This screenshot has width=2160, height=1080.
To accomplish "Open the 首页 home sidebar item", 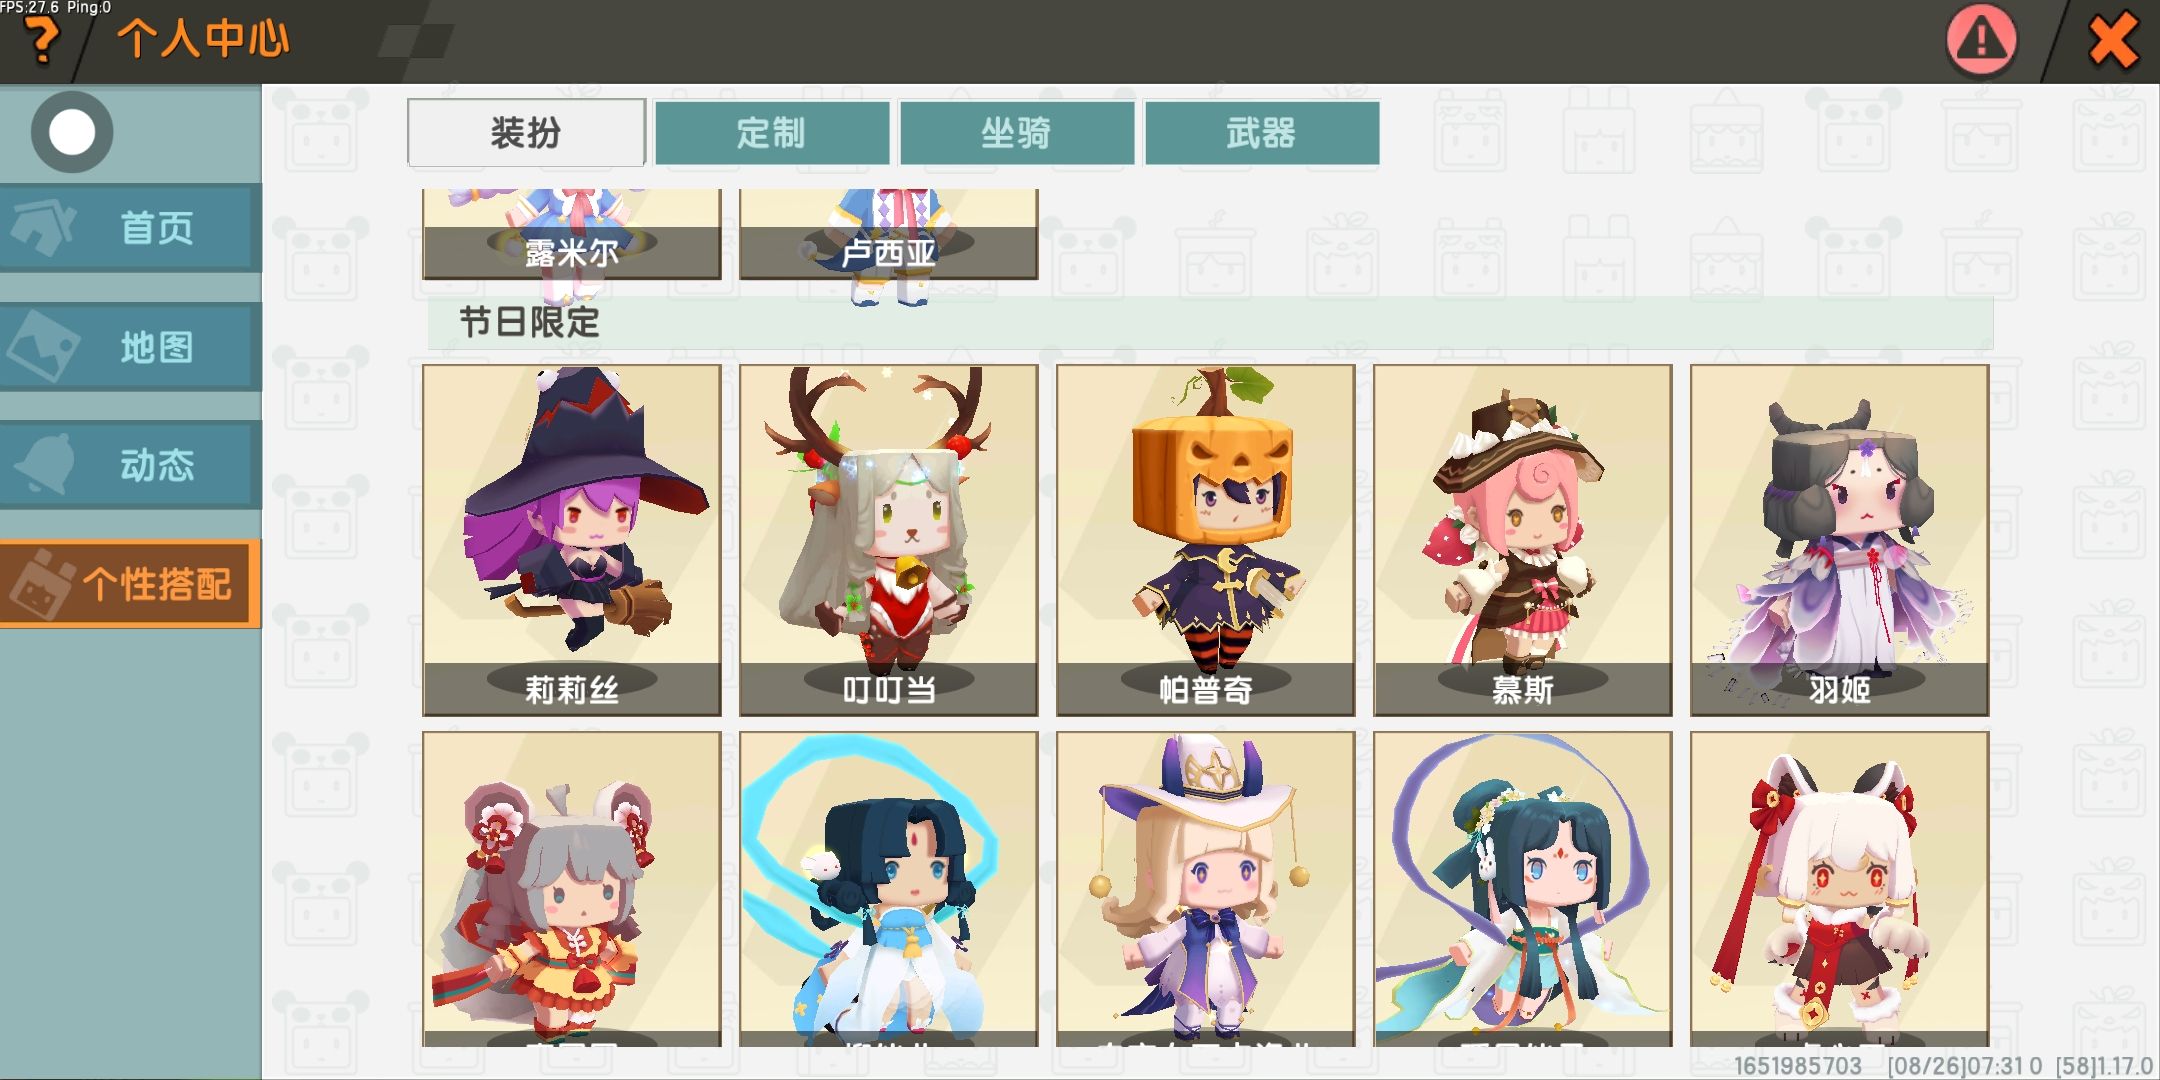I will click(130, 228).
